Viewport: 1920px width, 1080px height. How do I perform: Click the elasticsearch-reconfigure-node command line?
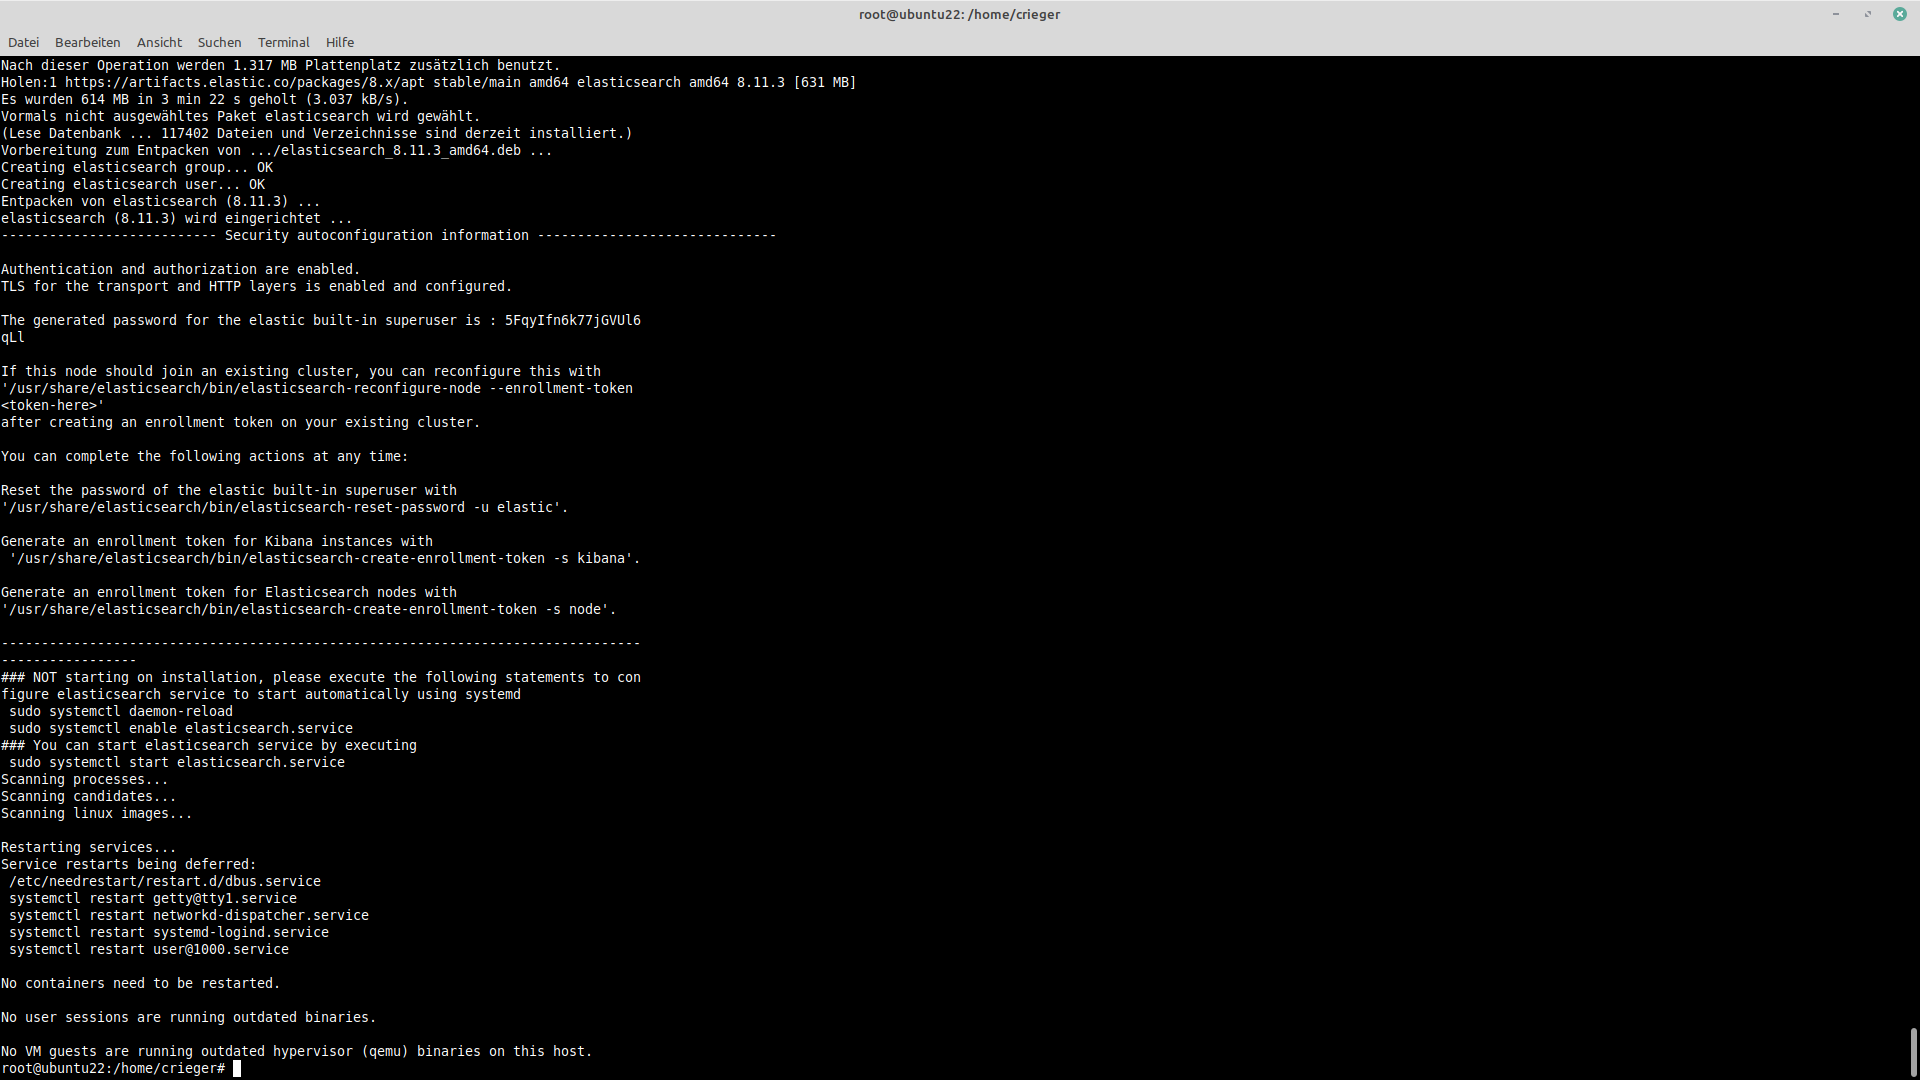click(x=316, y=388)
